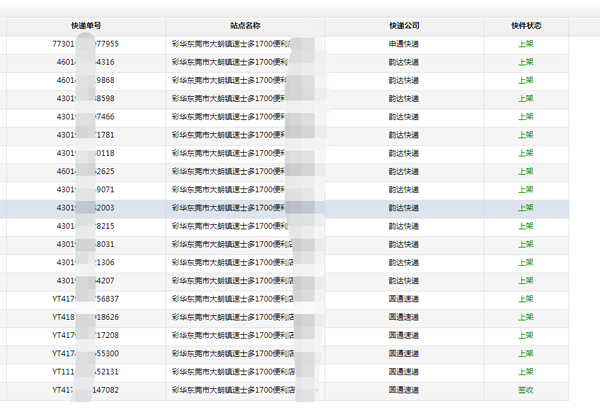Viewport: 600px width, 414px height.
Task: Sort by the 快递公司 column header
Action: (404, 26)
